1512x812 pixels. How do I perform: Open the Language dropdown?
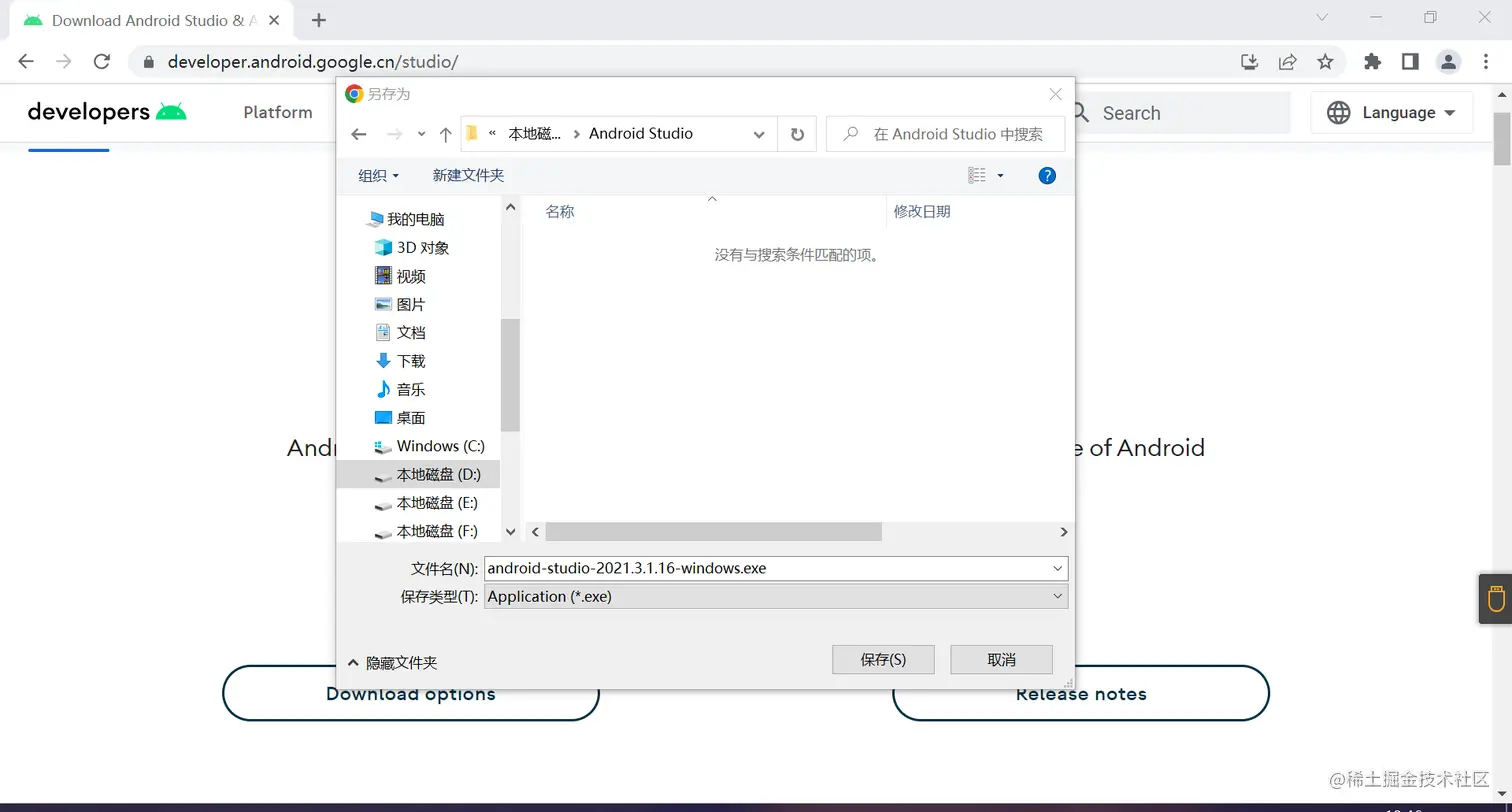(x=1391, y=113)
